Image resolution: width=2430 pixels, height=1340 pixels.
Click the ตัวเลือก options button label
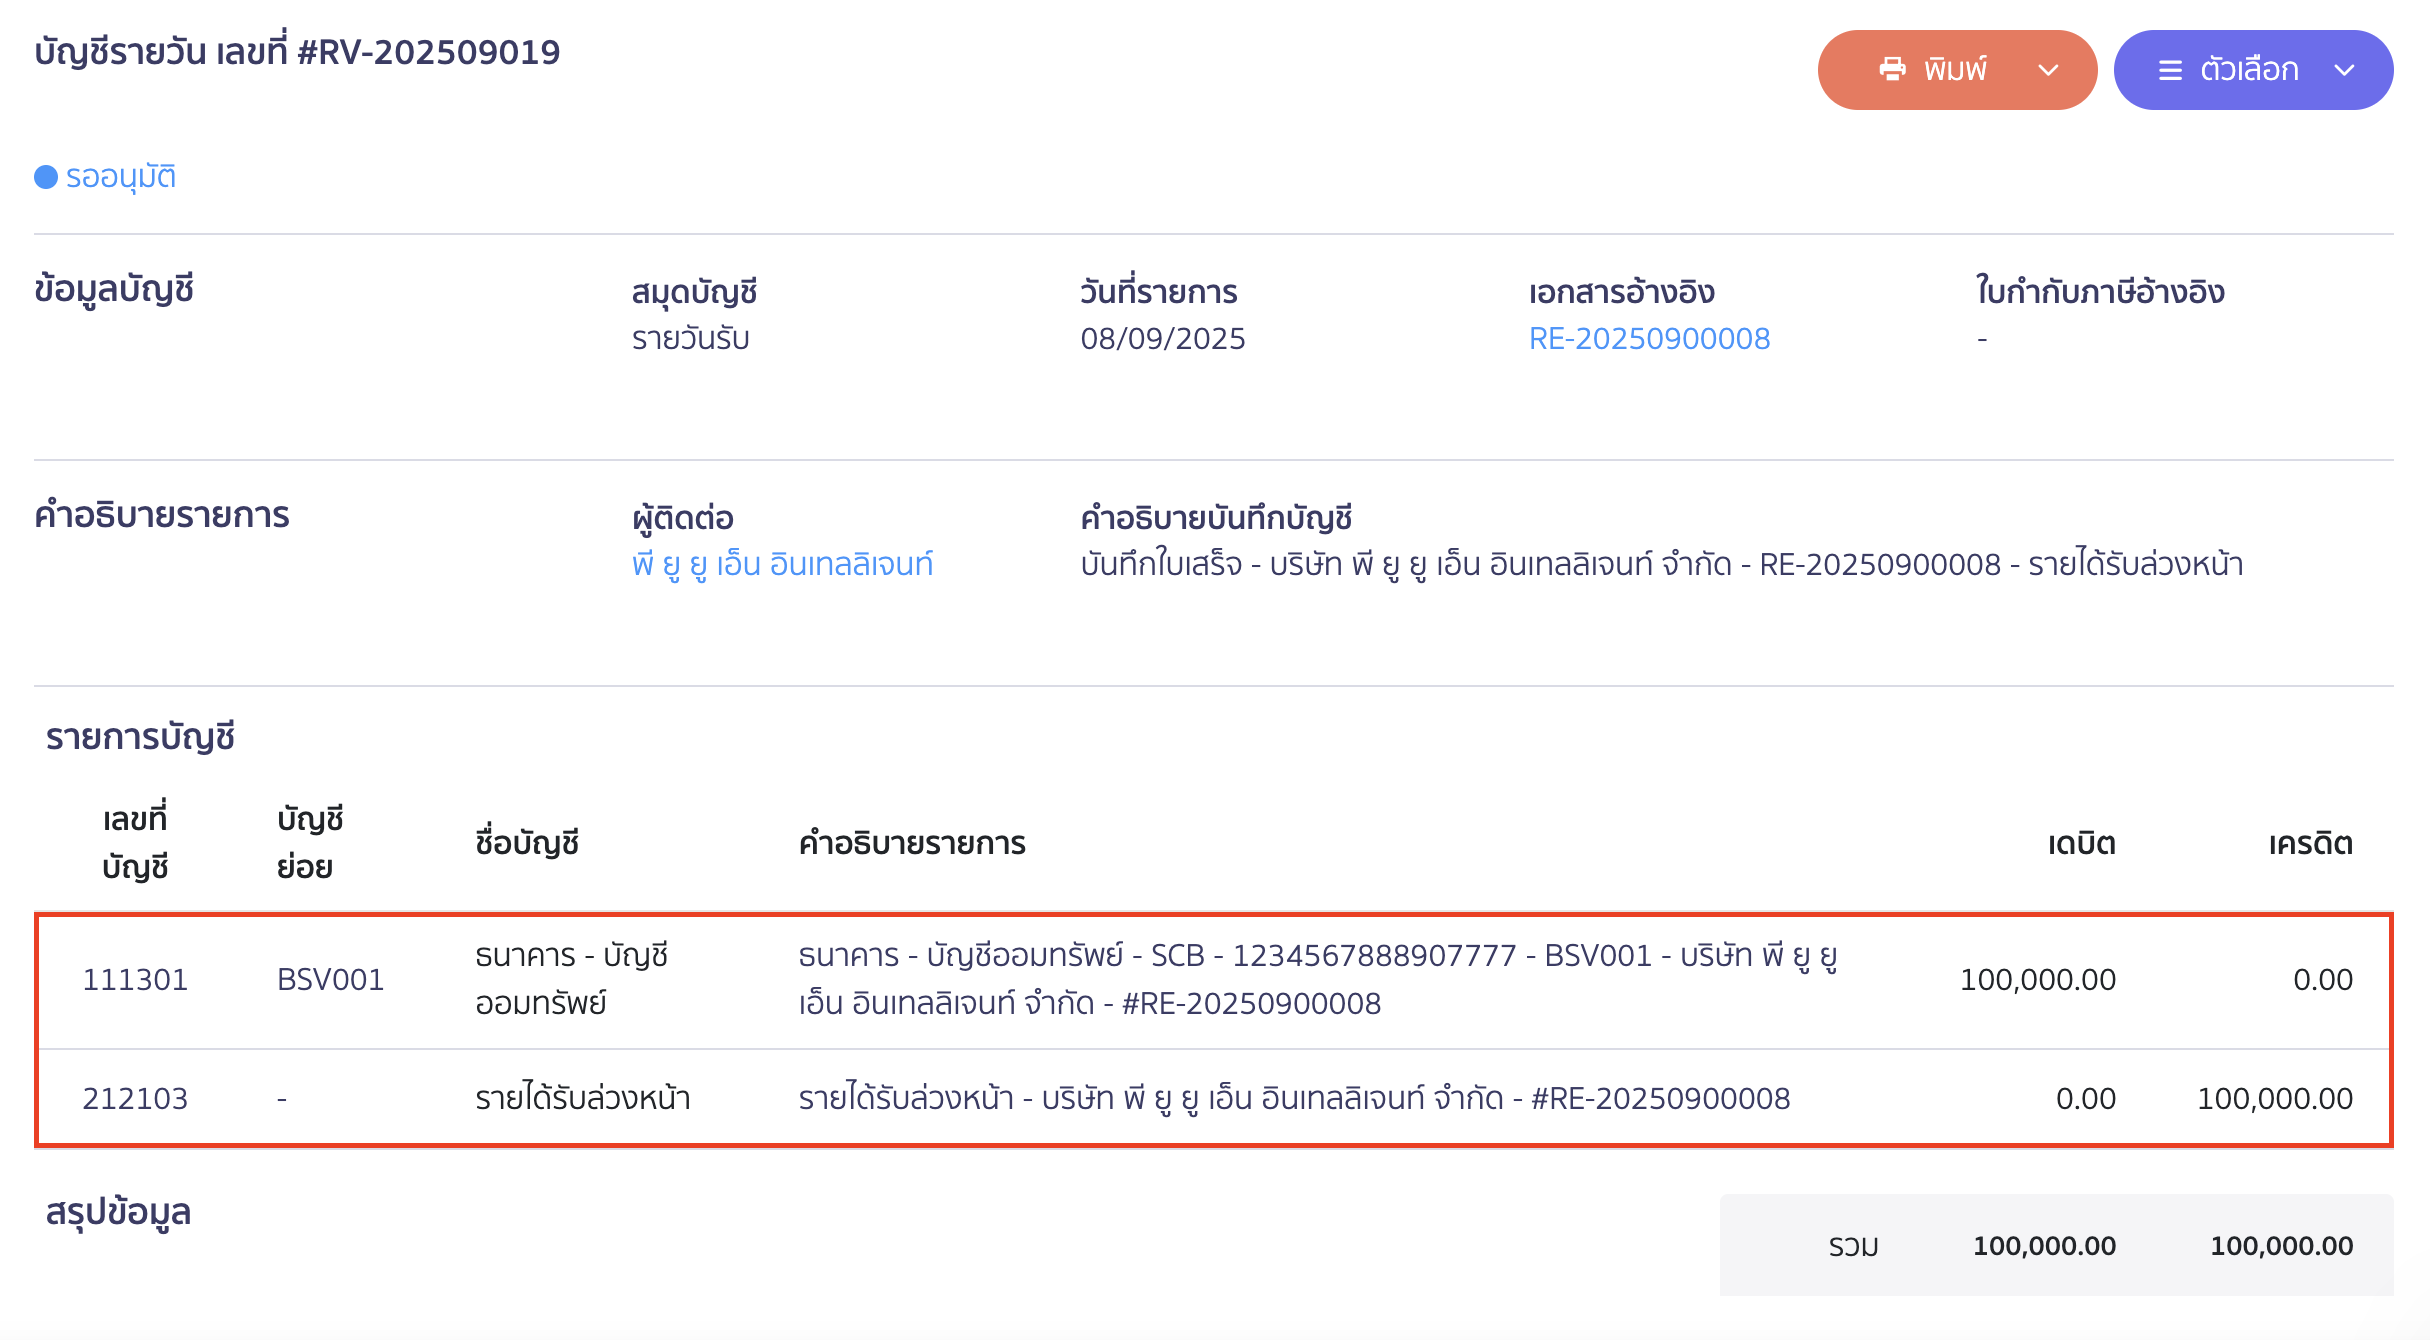[2249, 70]
